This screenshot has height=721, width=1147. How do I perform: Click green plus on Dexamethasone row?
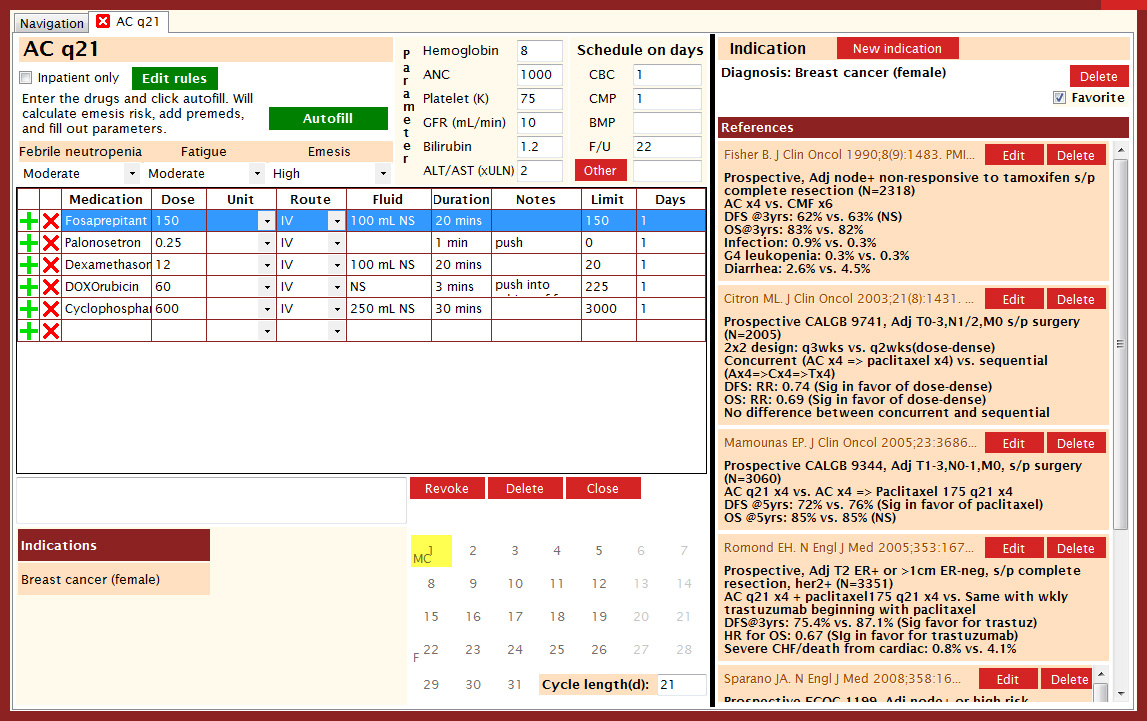click(x=29, y=265)
